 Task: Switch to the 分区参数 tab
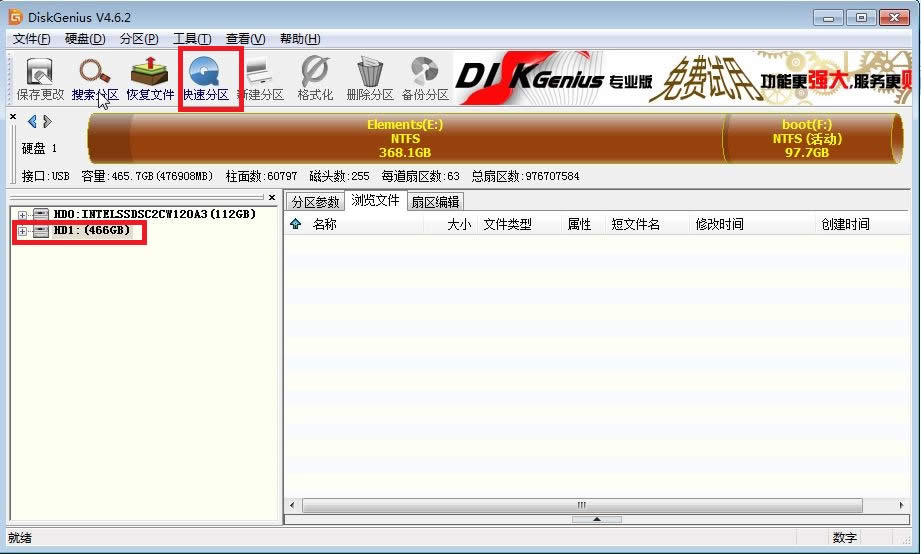[315, 202]
